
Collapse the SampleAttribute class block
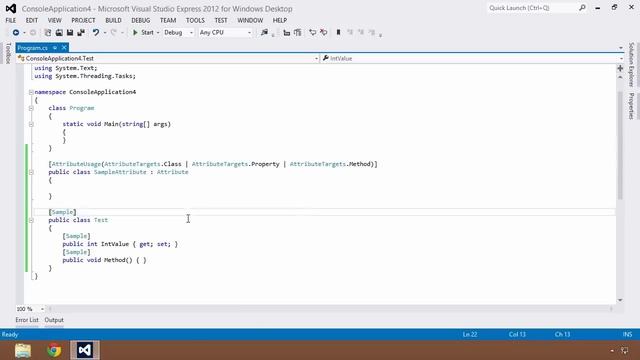[31, 172]
